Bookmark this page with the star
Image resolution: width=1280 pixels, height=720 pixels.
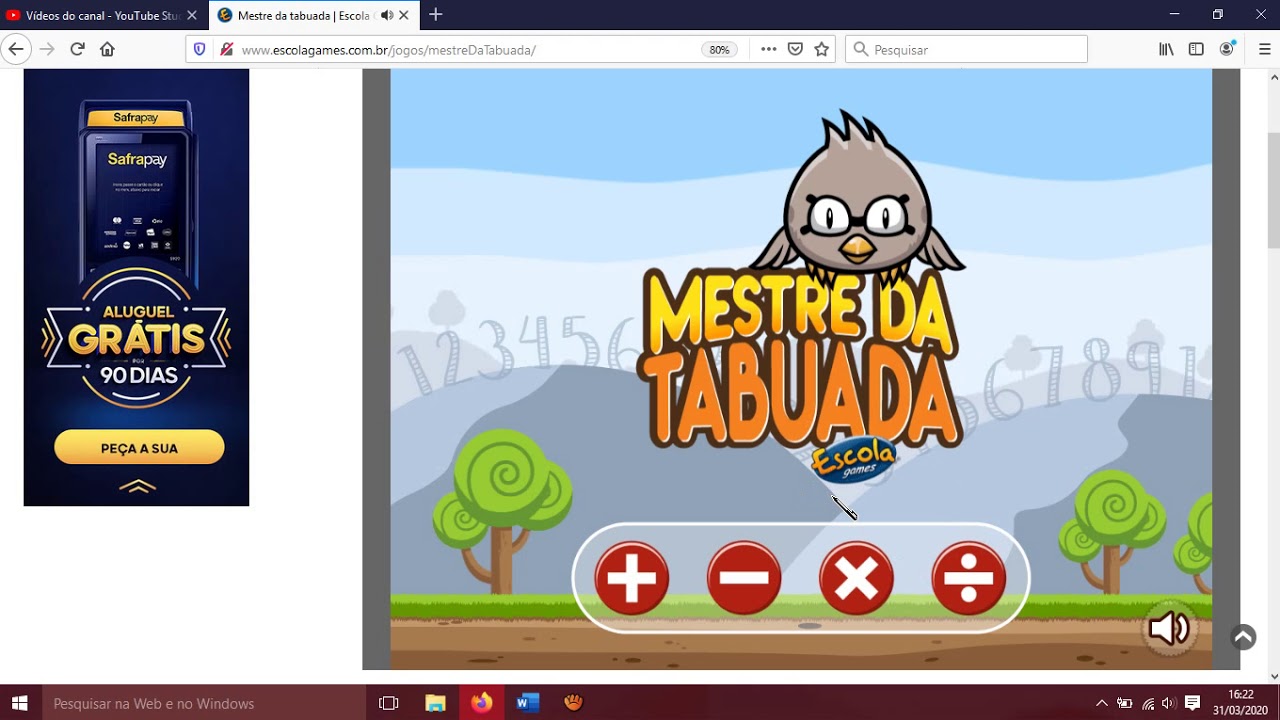click(822, 49)
